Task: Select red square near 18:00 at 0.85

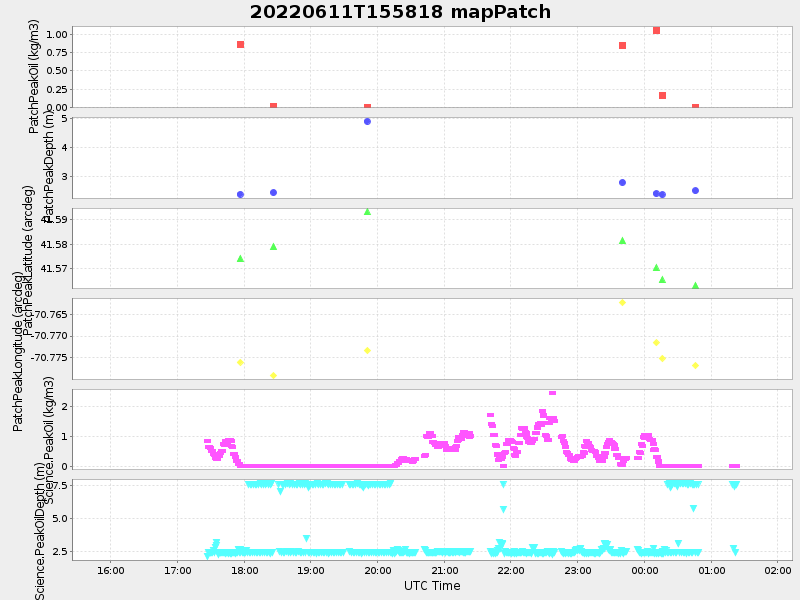Action: (x=240, y=44)
